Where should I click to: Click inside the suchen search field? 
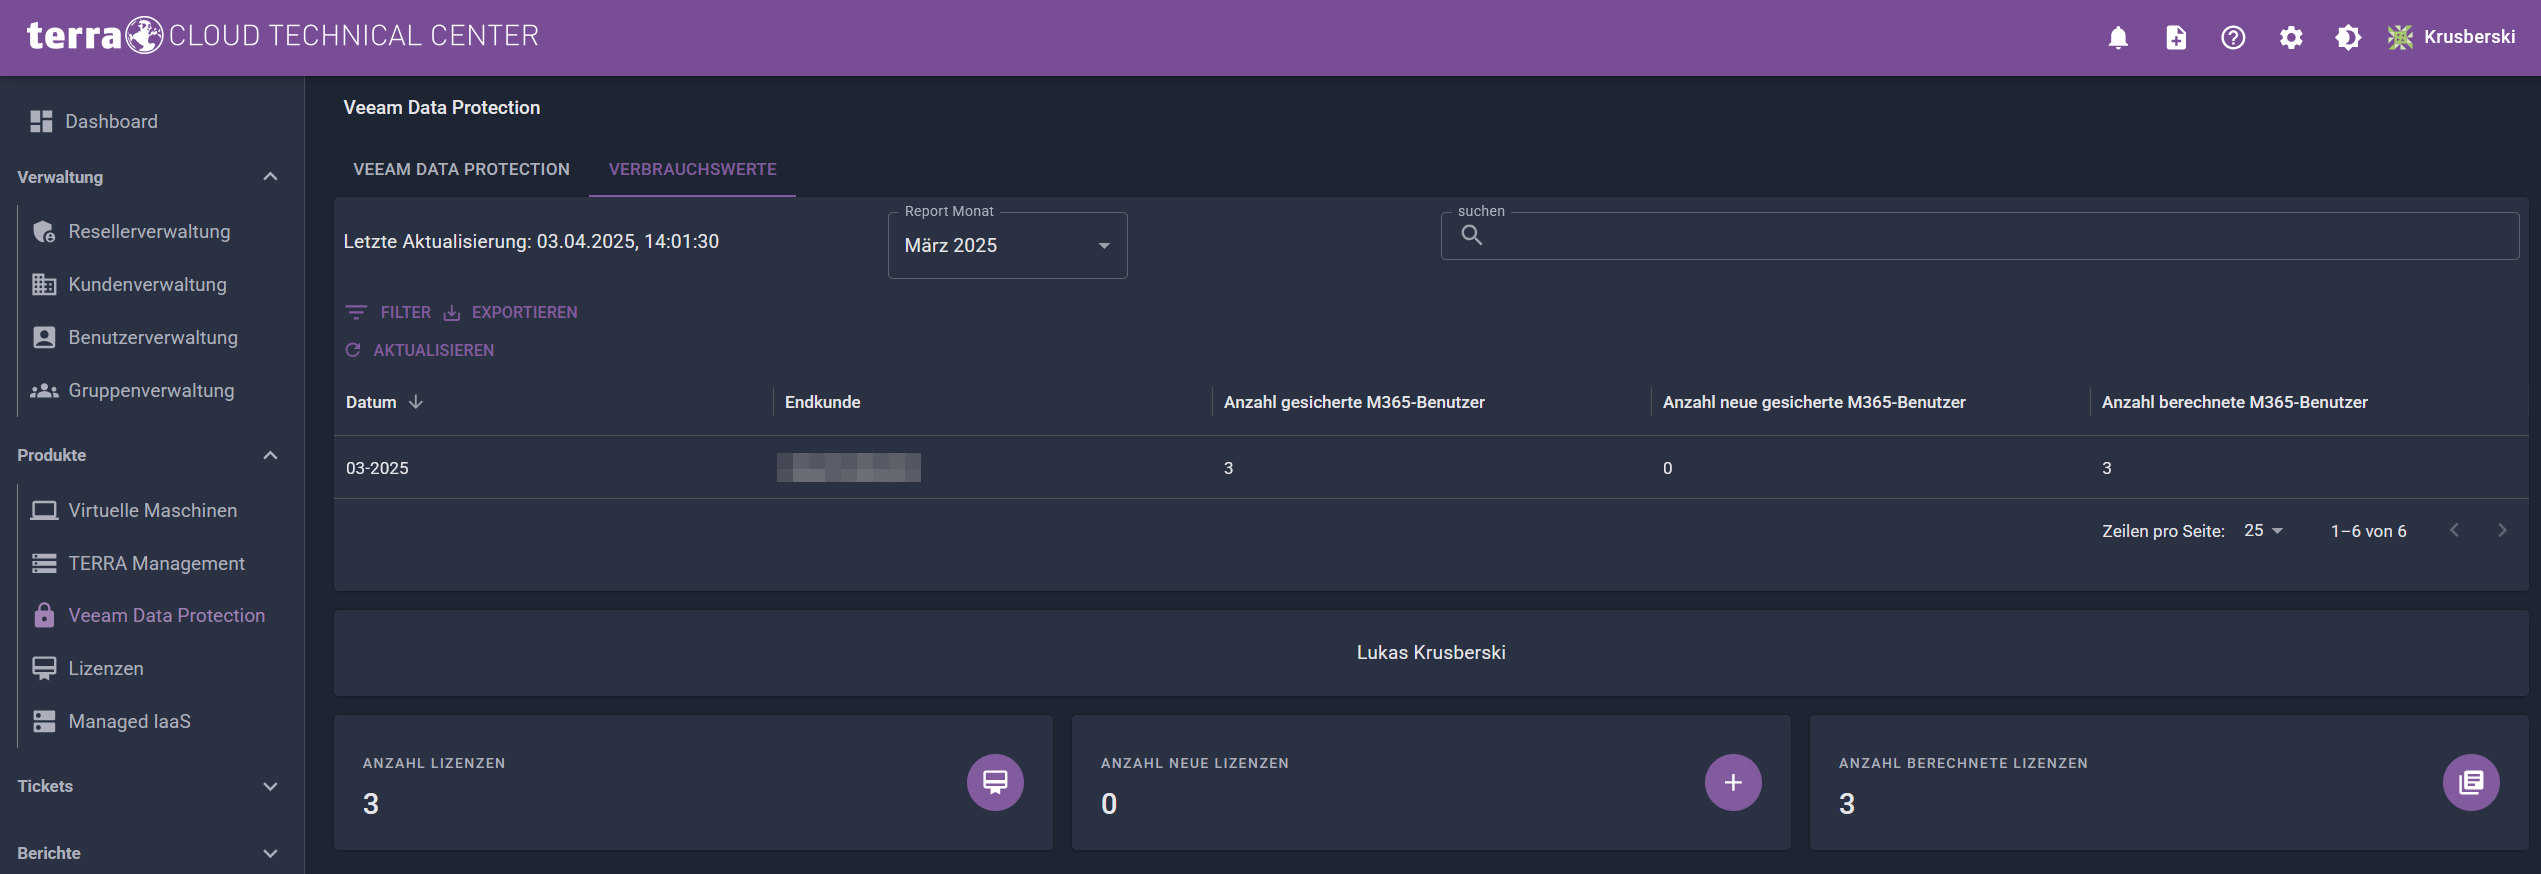tap(1980, 236)
